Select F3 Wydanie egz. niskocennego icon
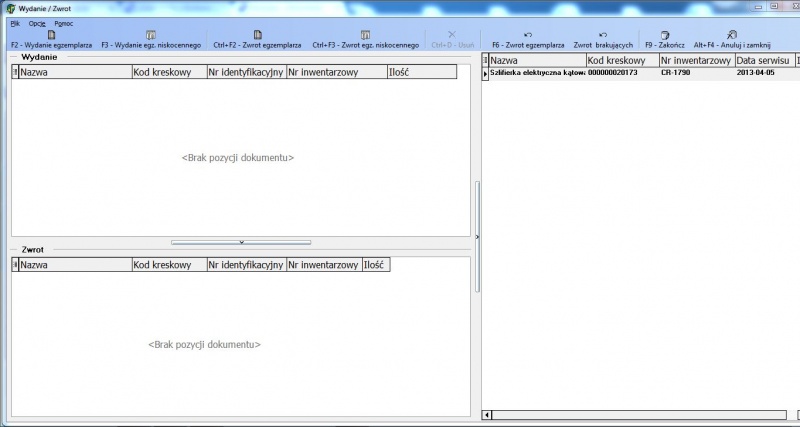Screen dimensions: 800x427 (x=151, y=35)
